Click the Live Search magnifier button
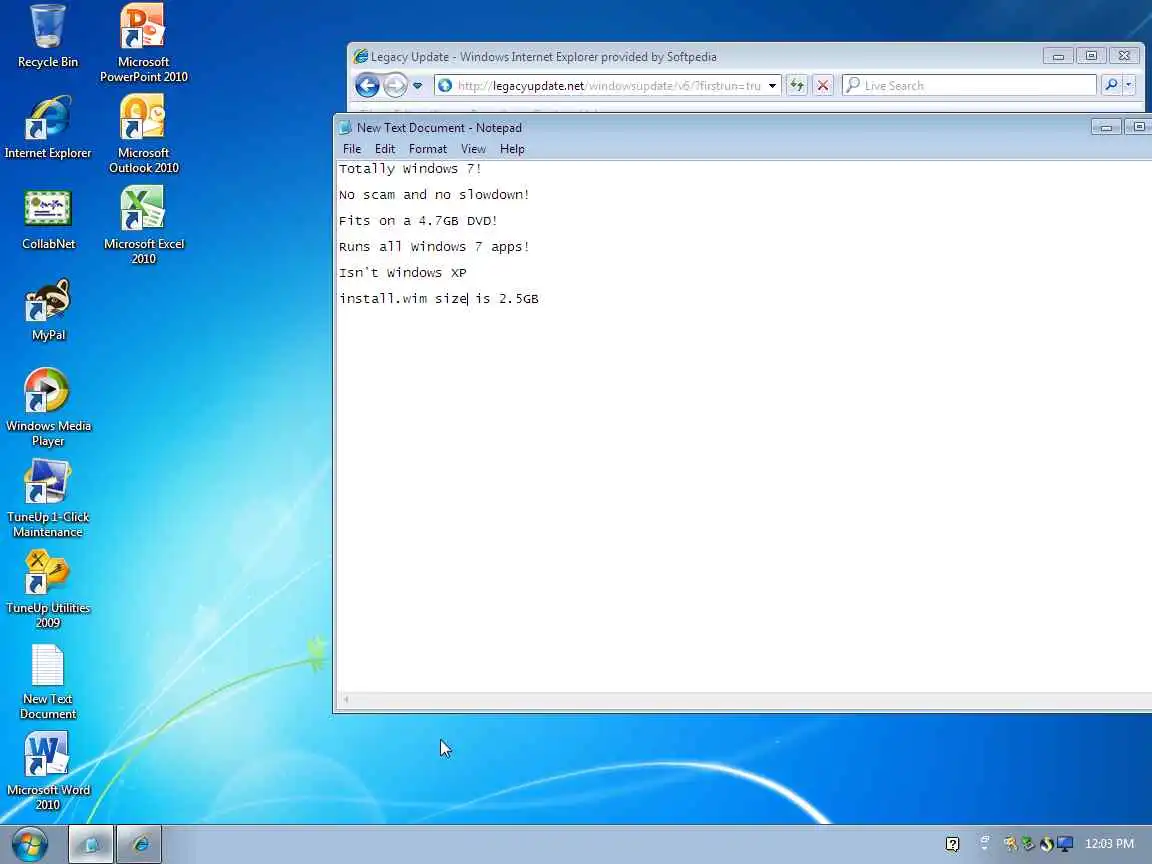The height and width of the screenshot is (864, 1152). (1111, 85)
